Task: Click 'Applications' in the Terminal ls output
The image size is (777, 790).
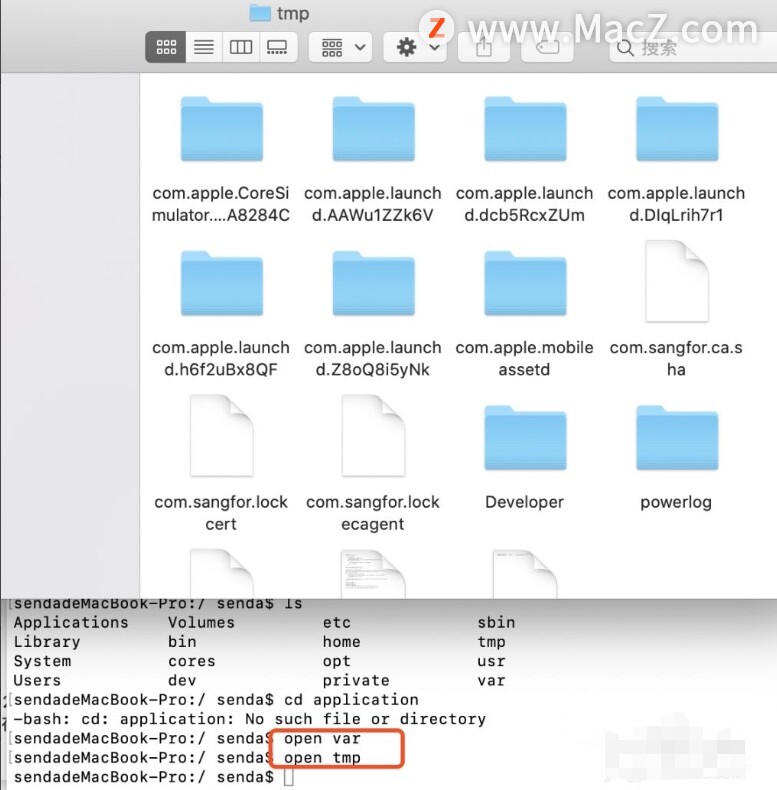Action: (71, 623)
